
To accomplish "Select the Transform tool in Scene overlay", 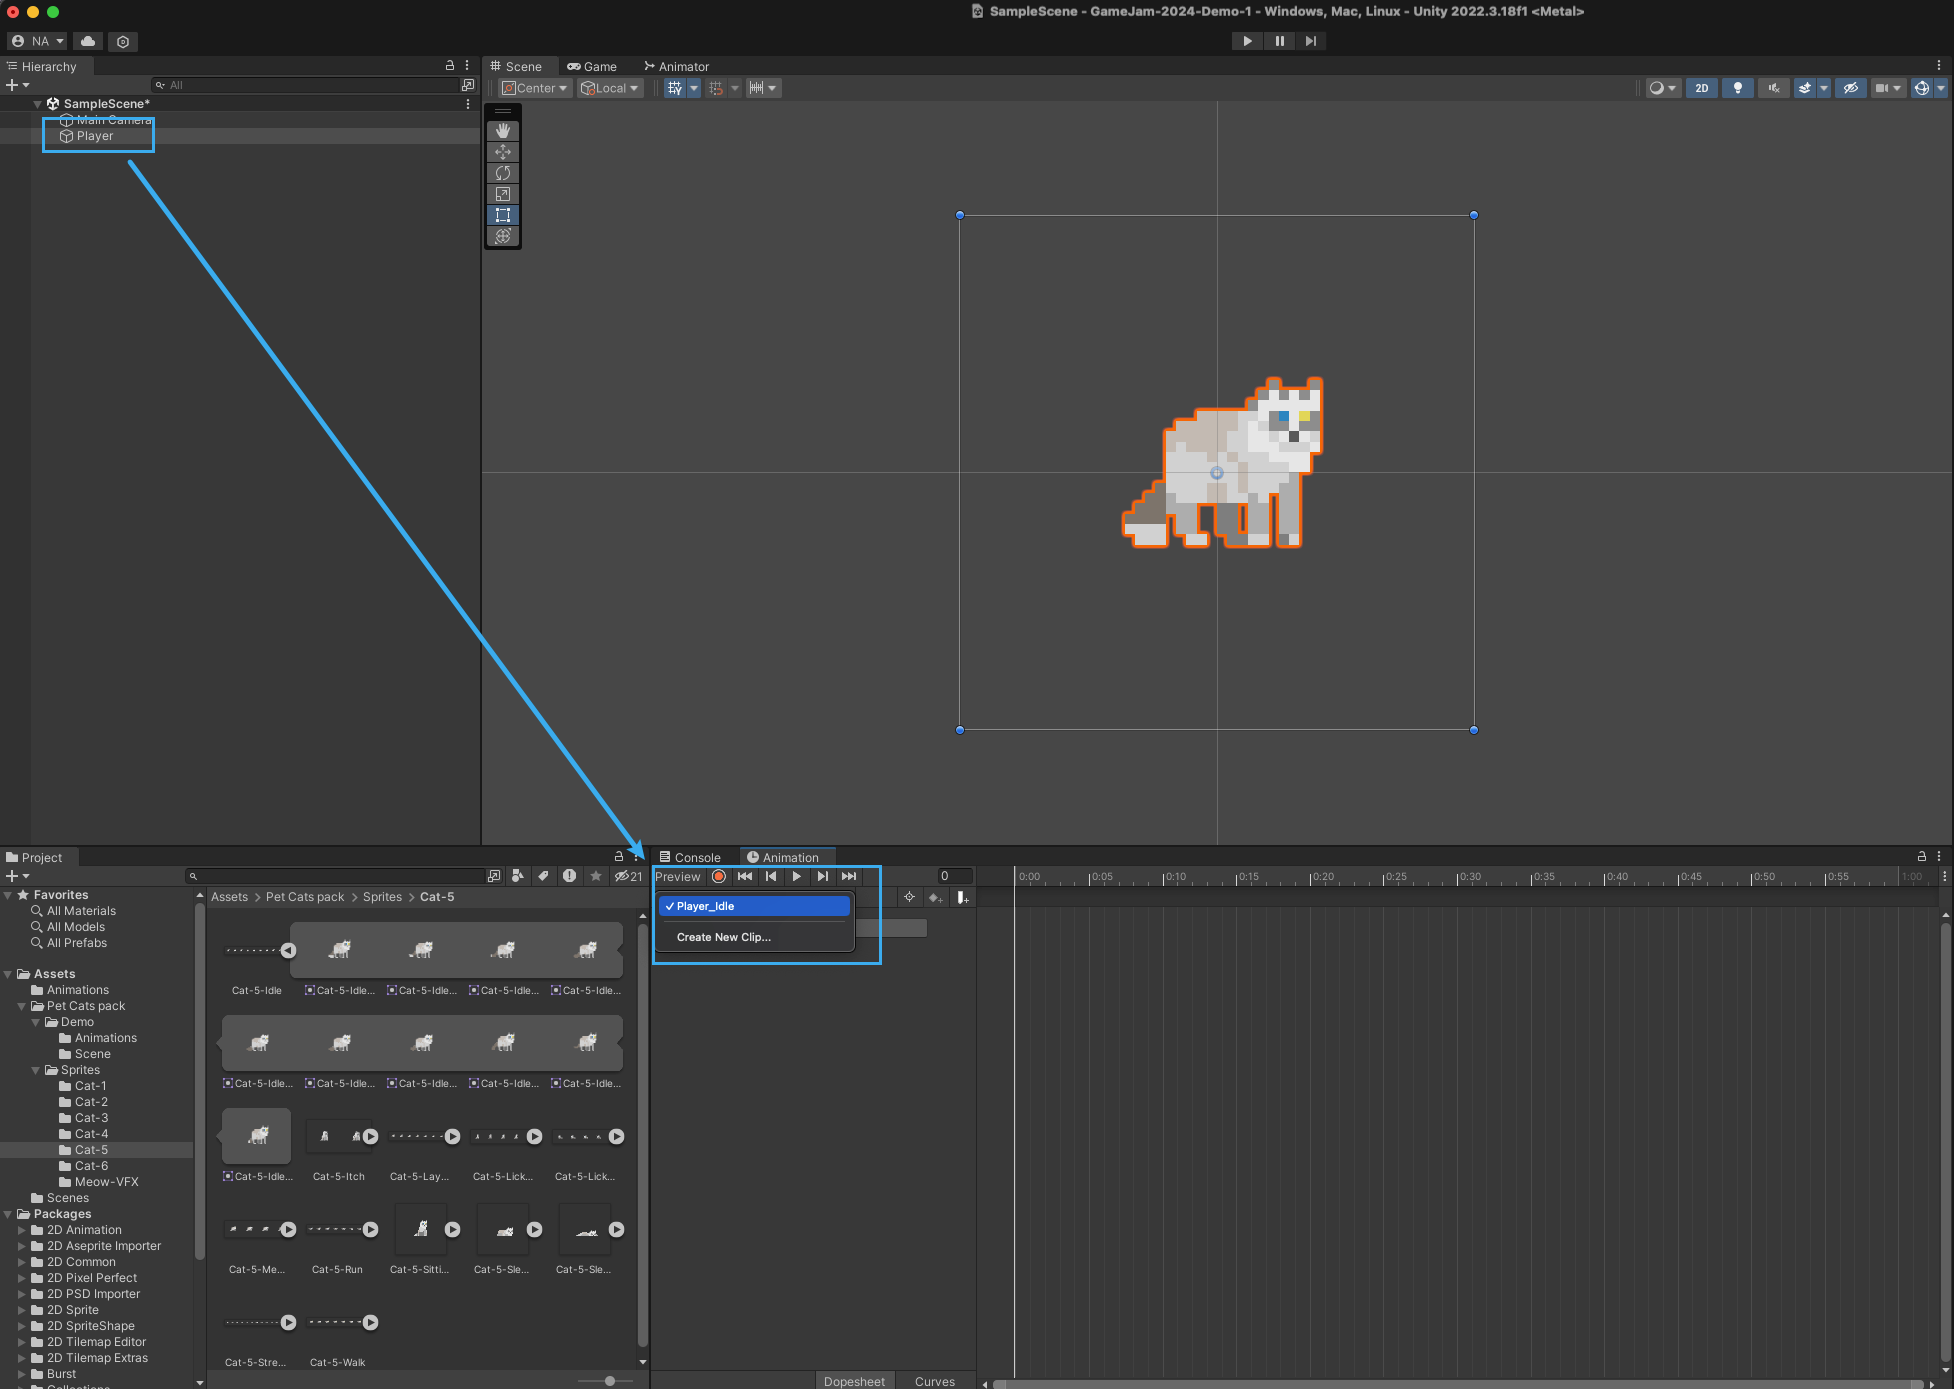I will pos(503,236).
